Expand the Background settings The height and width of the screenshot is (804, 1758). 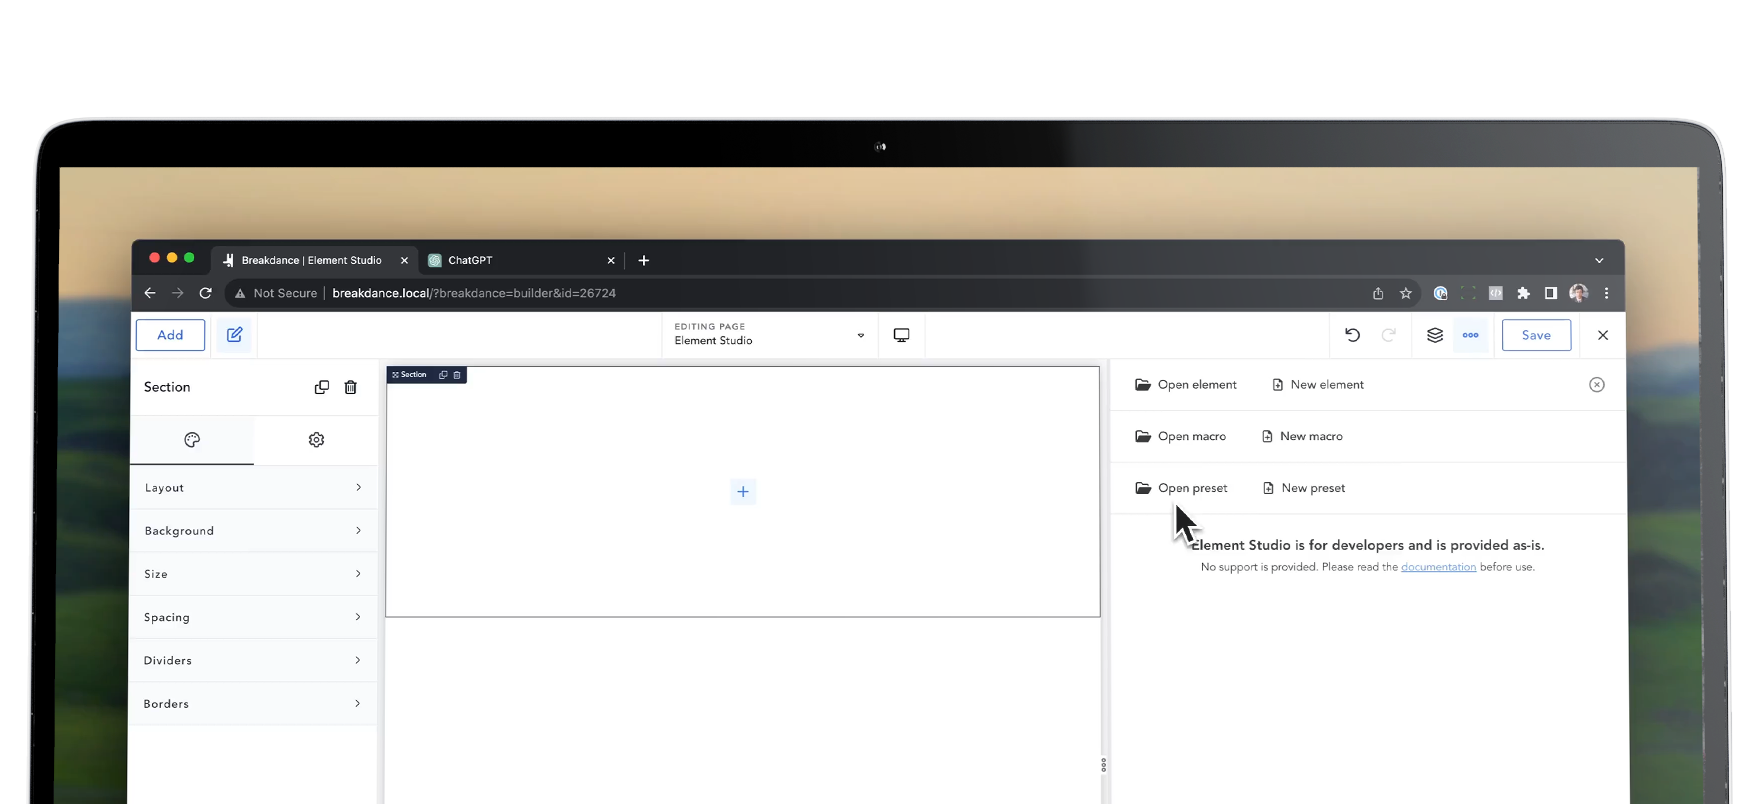point(253,531)
